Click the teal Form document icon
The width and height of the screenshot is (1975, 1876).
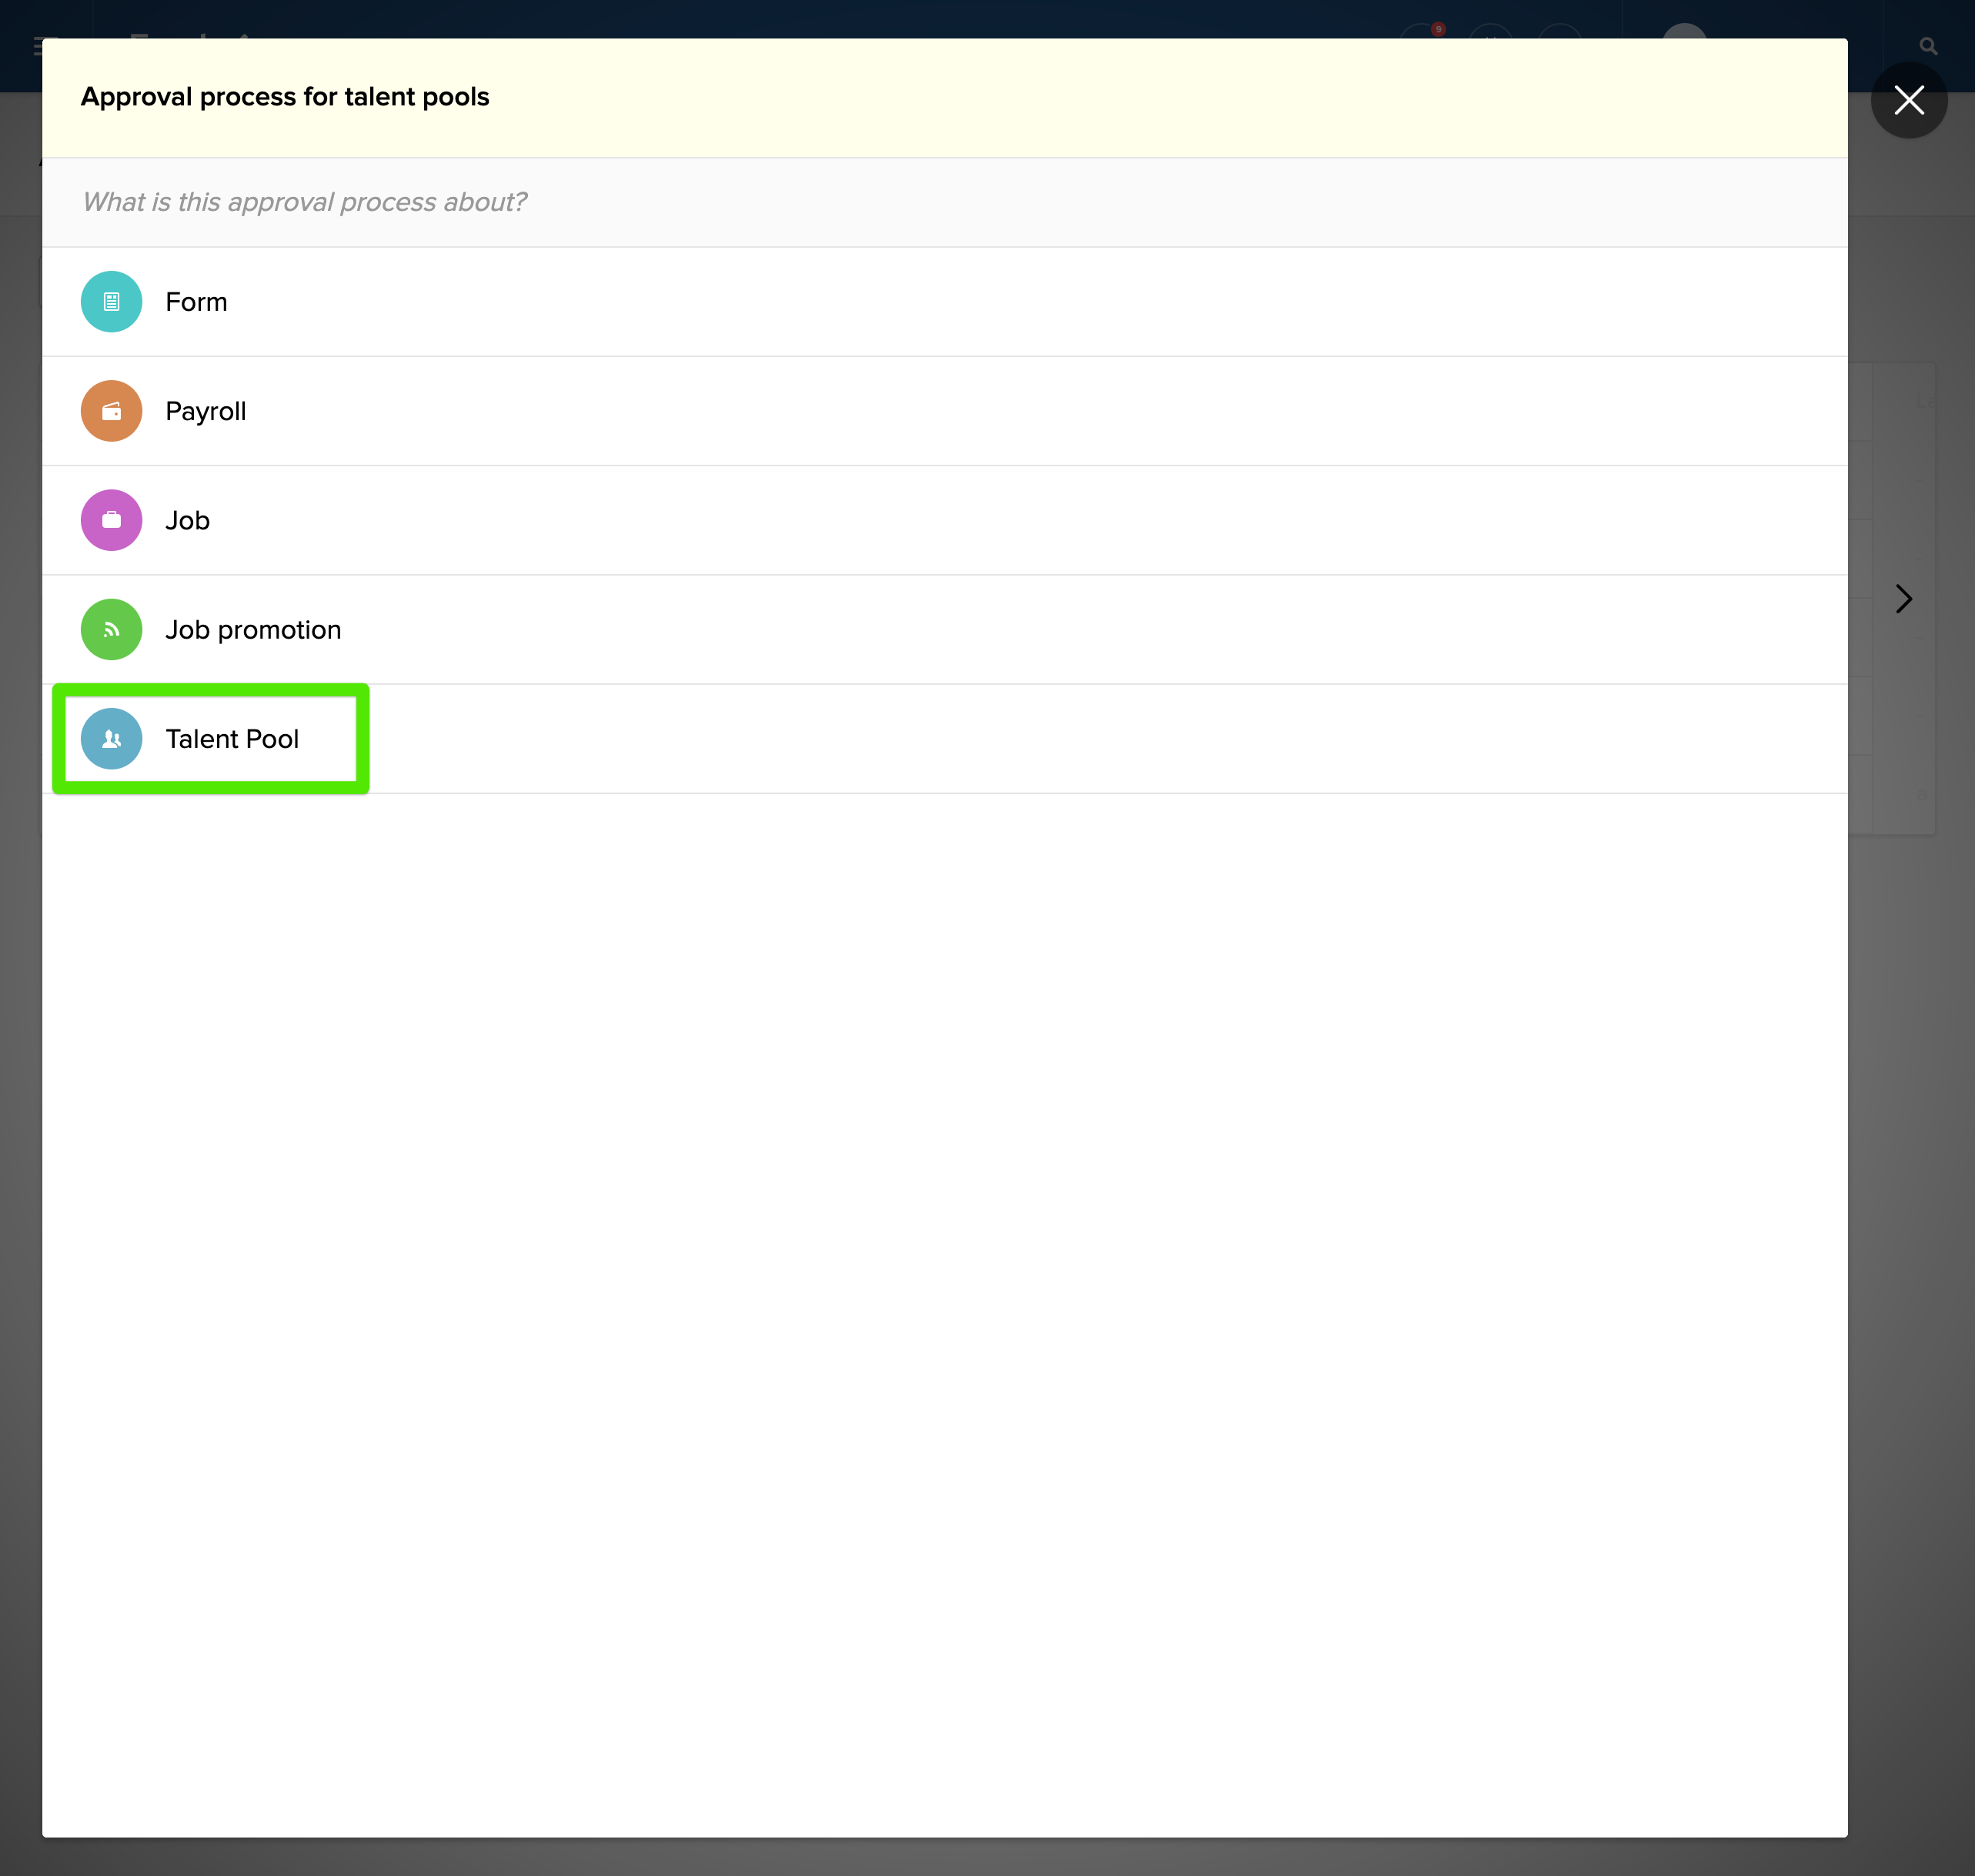click(111, 302)
